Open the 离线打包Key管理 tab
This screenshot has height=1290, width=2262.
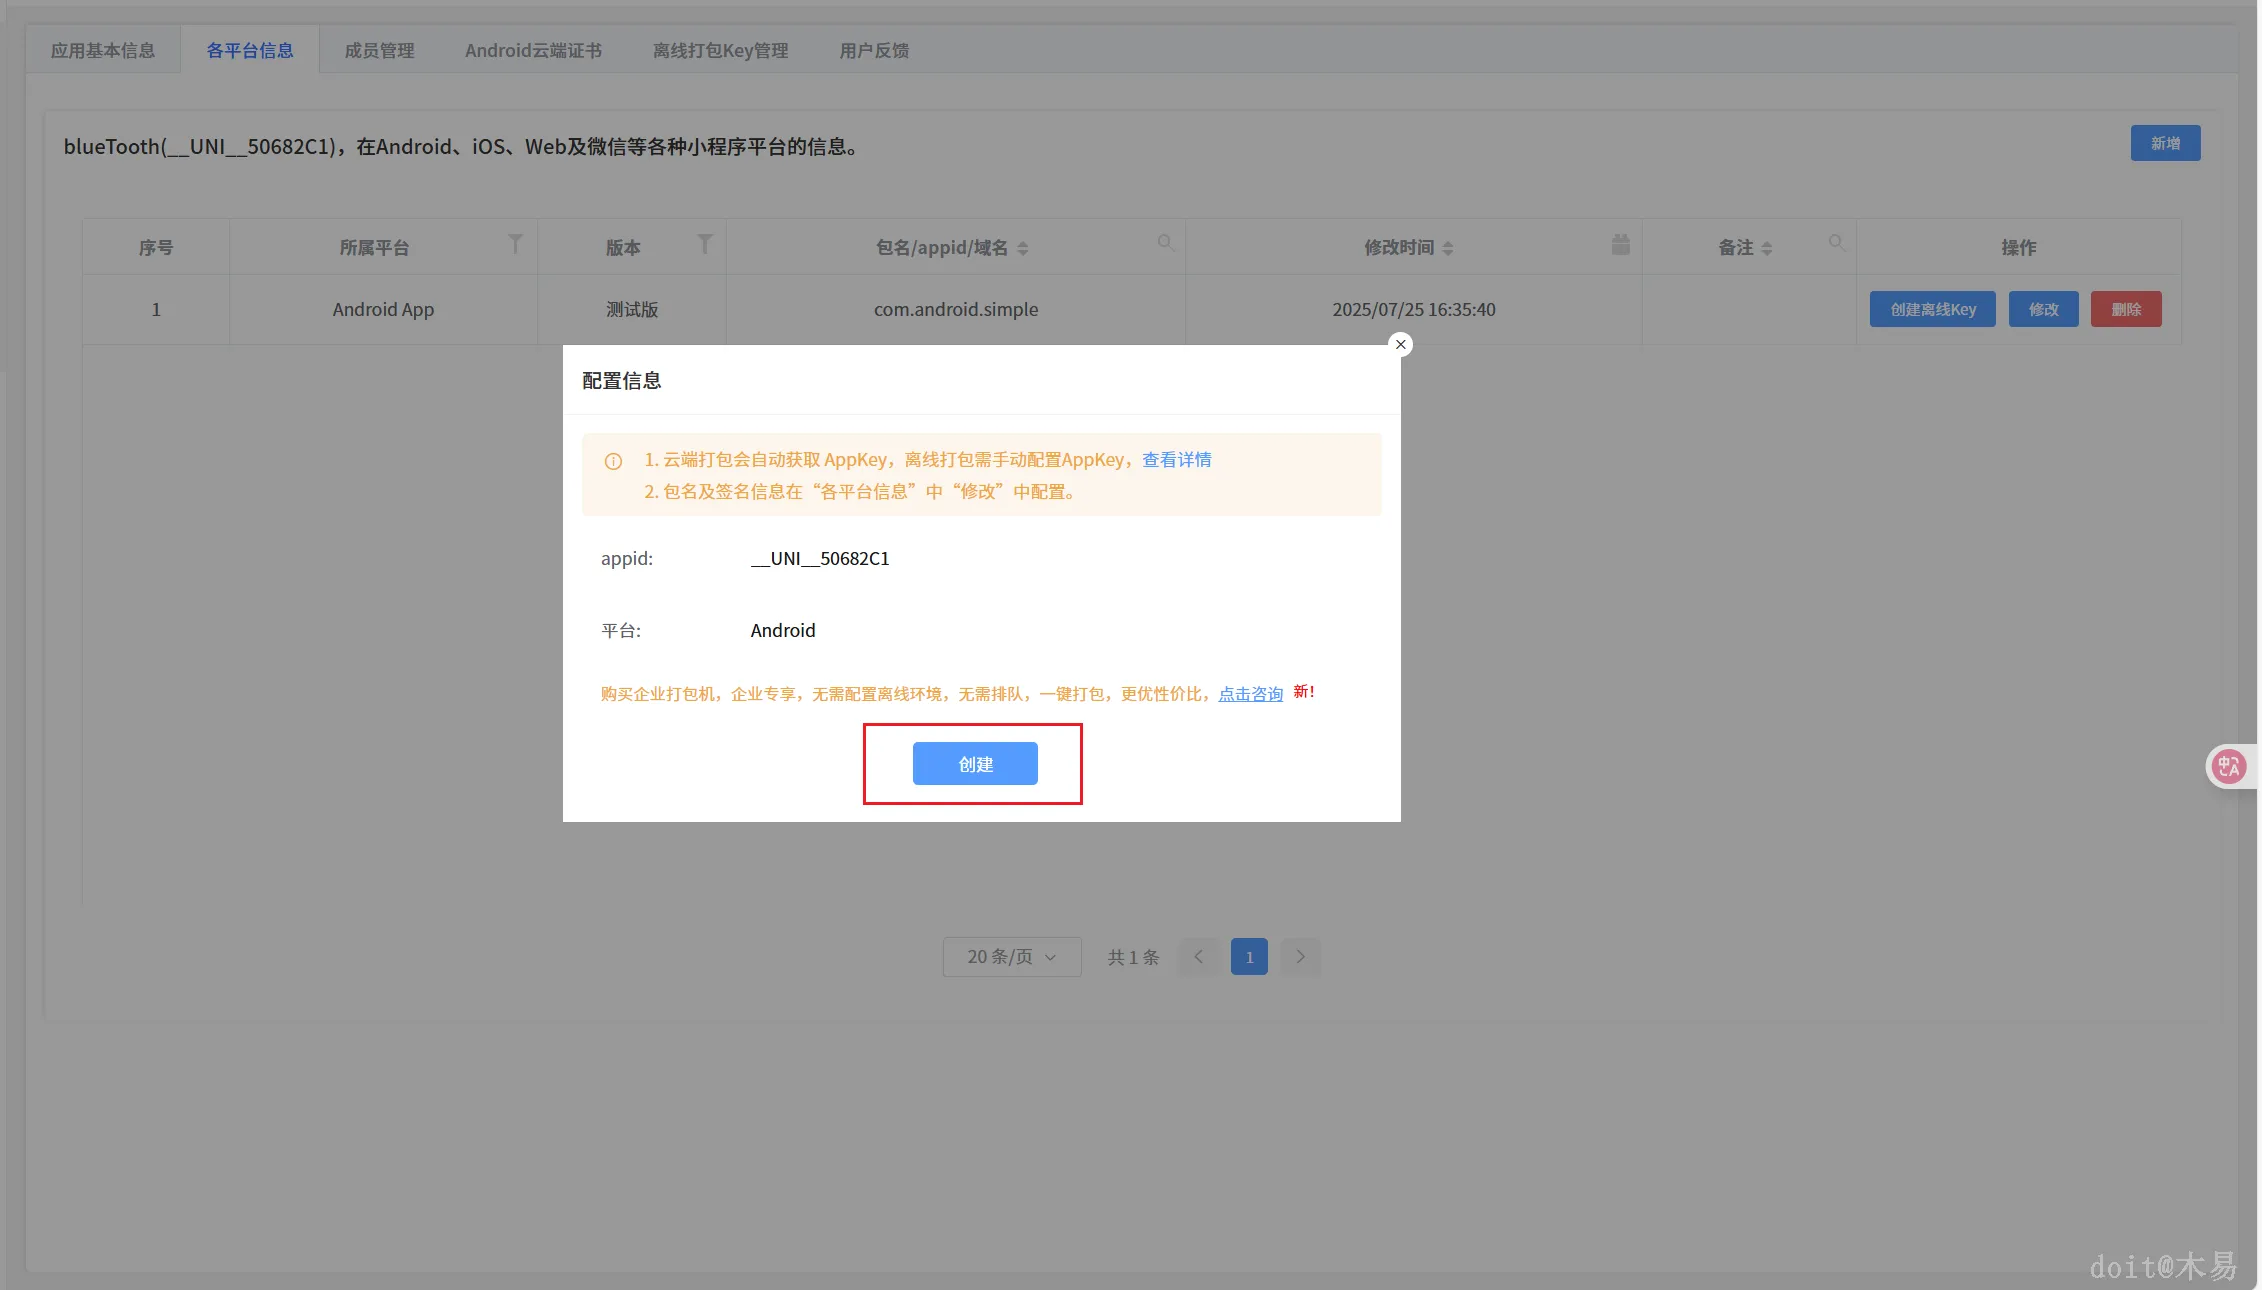click(719, 49)
